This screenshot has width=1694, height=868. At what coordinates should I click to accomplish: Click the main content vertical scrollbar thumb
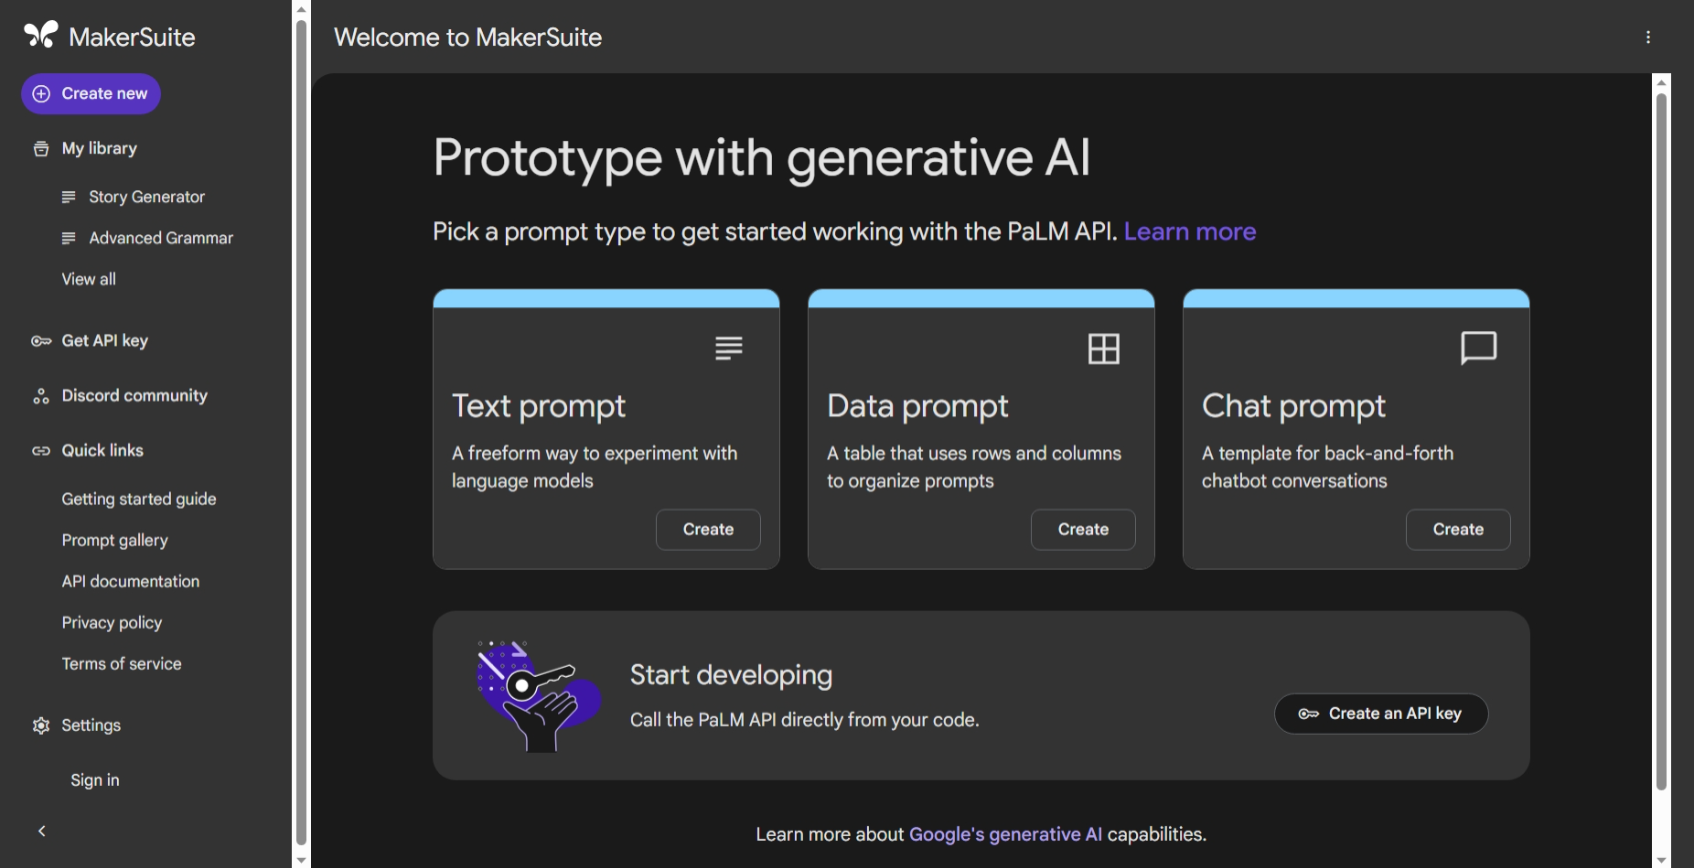coord(1662,441)
